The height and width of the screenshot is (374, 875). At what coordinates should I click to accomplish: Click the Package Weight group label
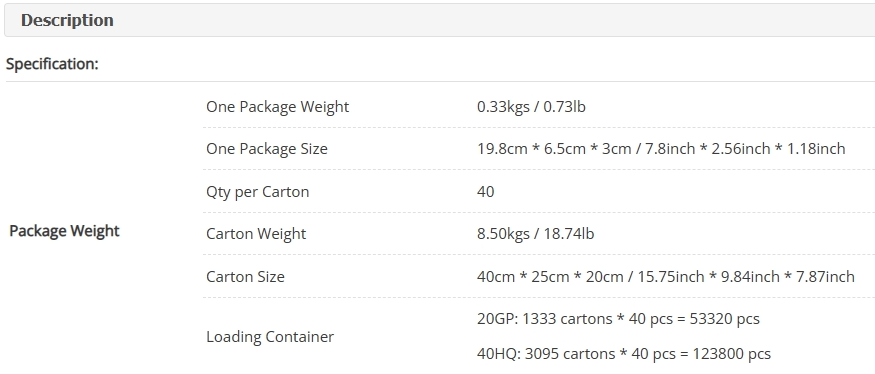tap(64, 231)
